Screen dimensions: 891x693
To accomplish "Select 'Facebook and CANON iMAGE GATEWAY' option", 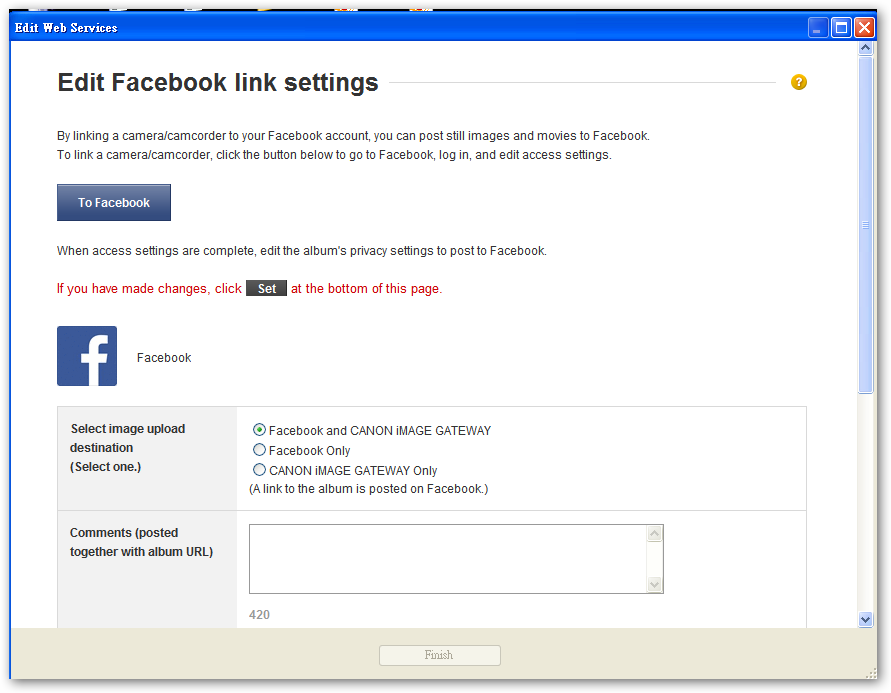I will pos(259,430).
